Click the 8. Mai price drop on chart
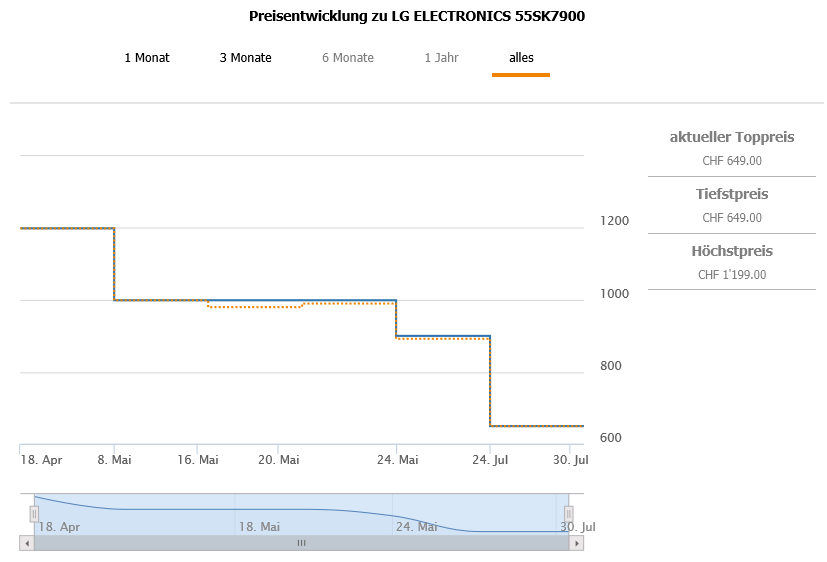 tap(114, 264)
